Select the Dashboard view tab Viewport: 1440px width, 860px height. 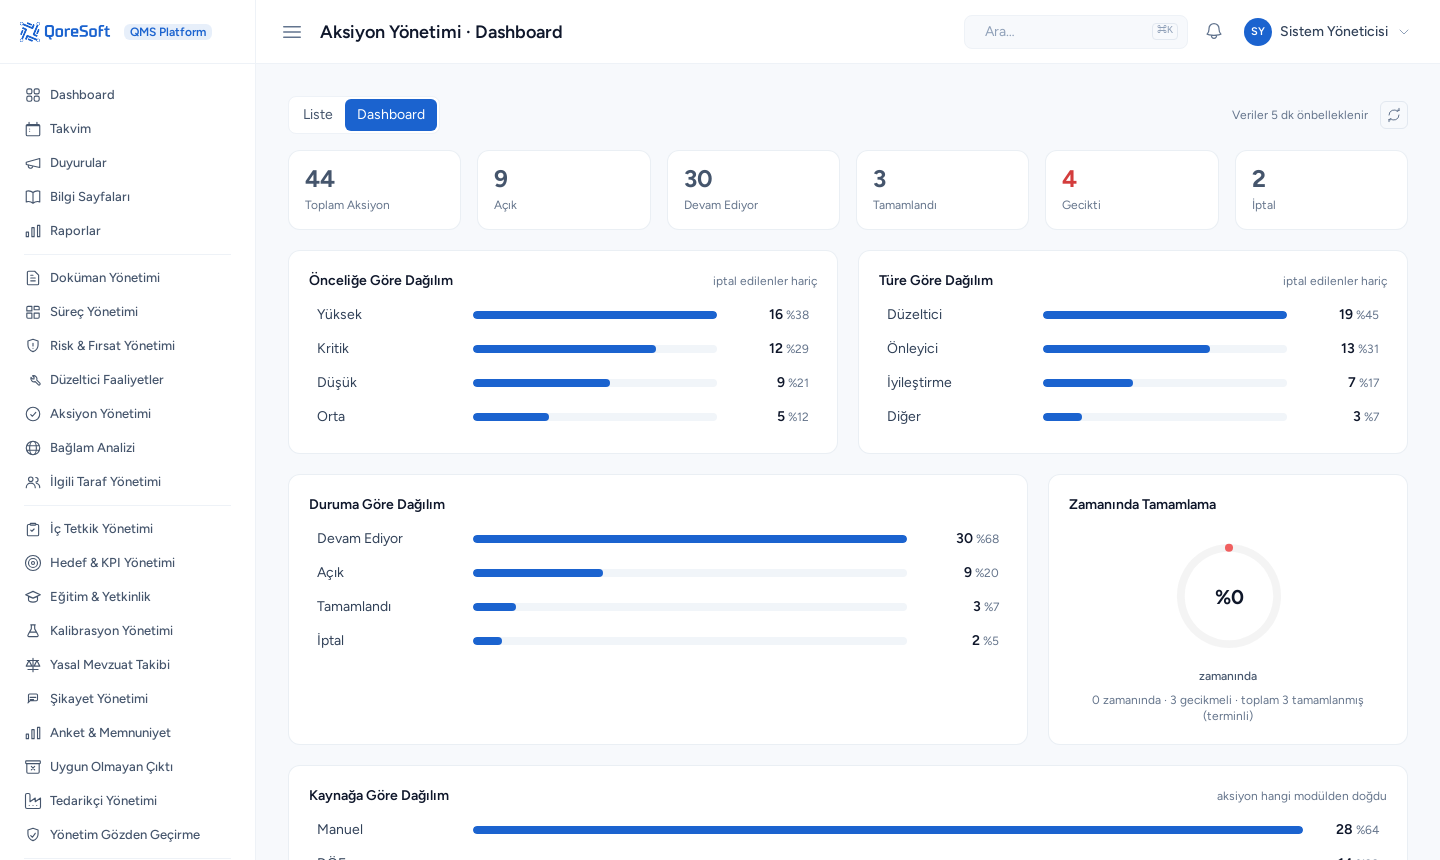pos(391,115)
